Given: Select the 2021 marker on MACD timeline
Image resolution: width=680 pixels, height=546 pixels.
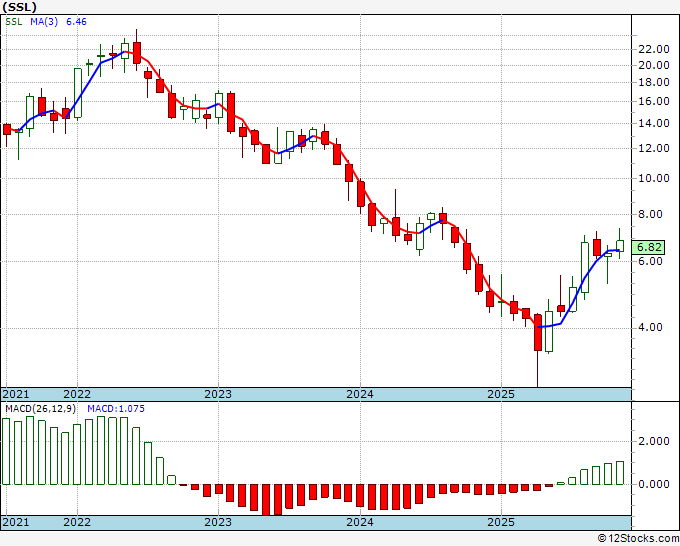Looking at the screenshot, I should tap(16, 522).
